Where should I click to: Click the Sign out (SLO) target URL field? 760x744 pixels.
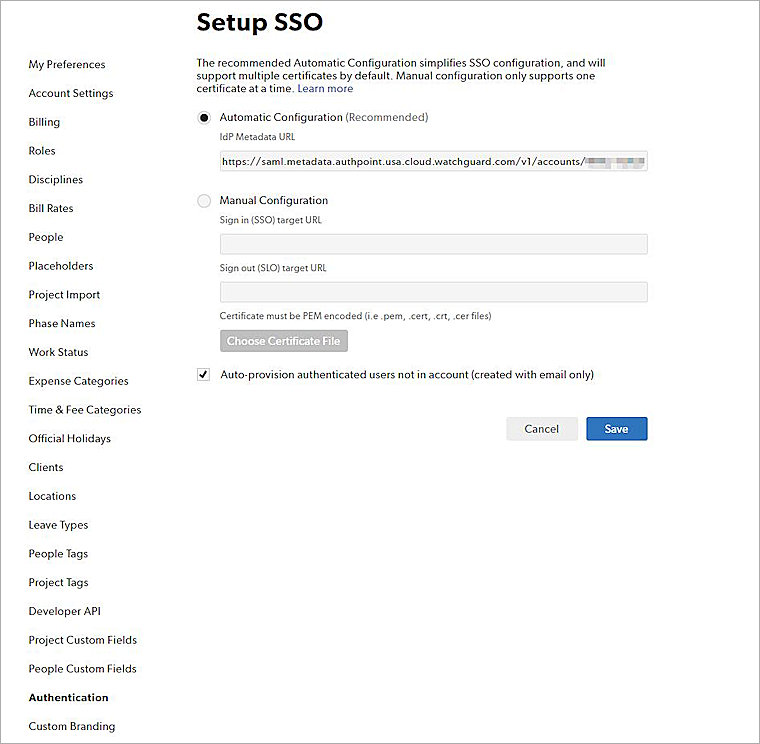[x=433, y=292]
